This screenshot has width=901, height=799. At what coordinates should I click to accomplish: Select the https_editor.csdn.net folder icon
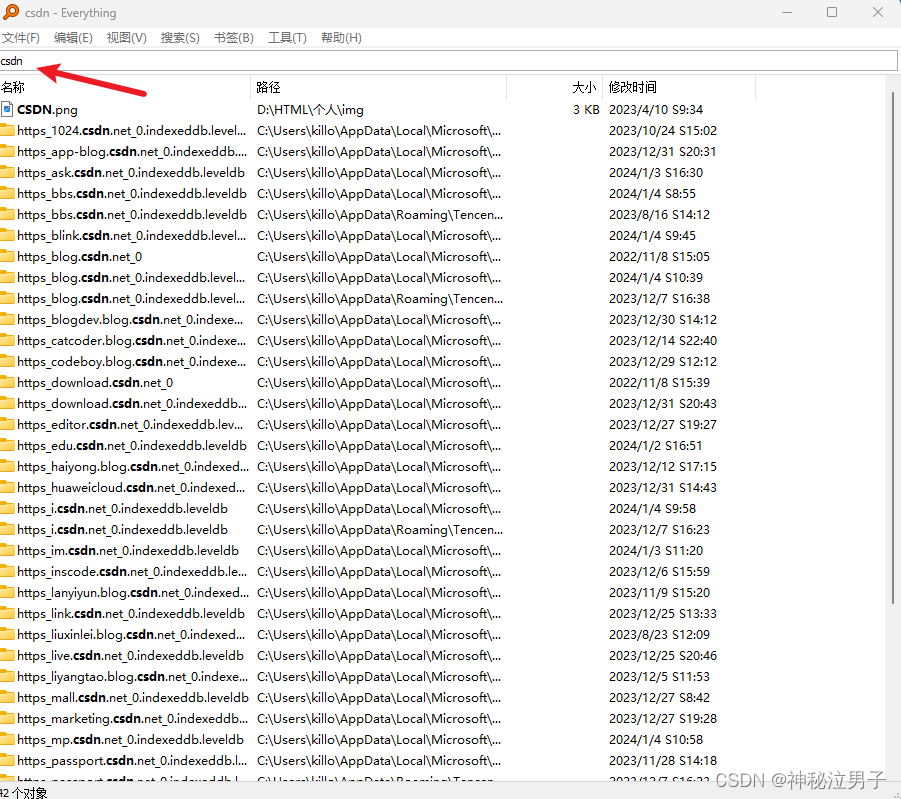point(7,424)
